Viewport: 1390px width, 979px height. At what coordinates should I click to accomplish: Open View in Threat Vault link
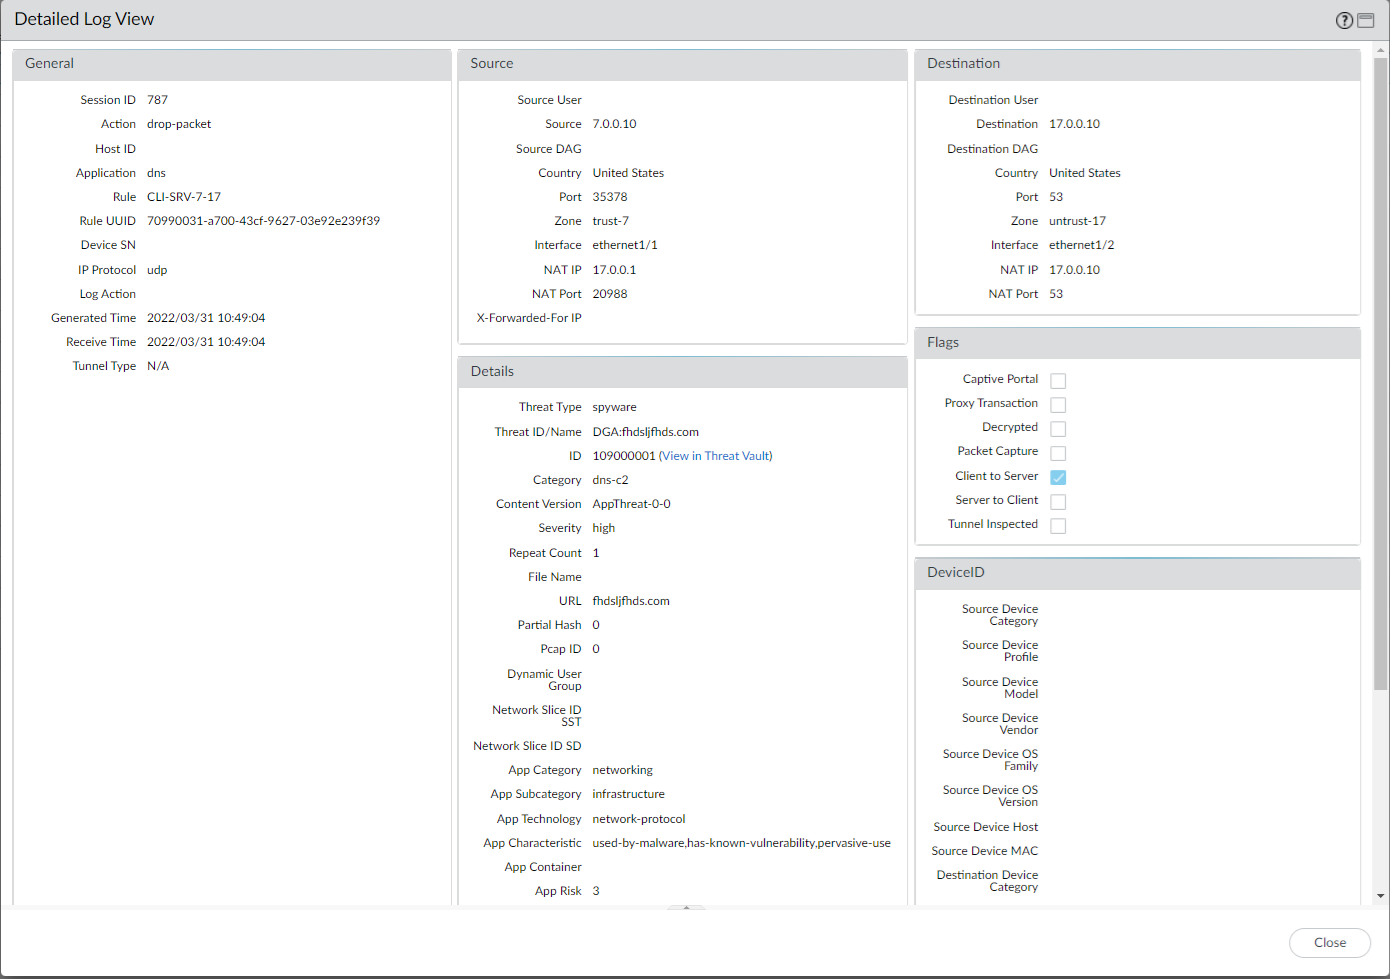pyautogui.click(x=715, y=456)
